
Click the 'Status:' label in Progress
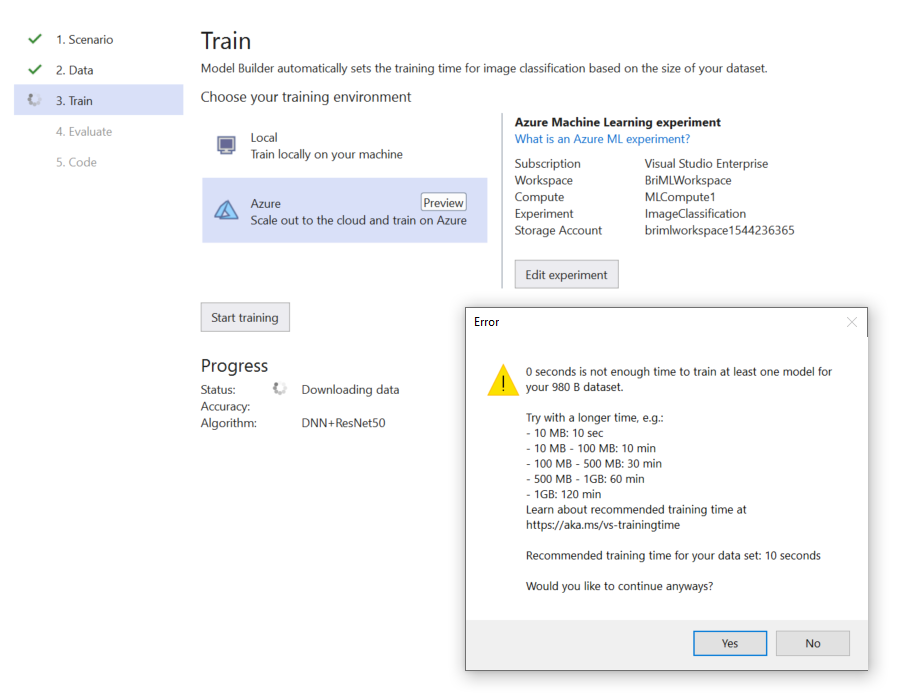[218, 389]
